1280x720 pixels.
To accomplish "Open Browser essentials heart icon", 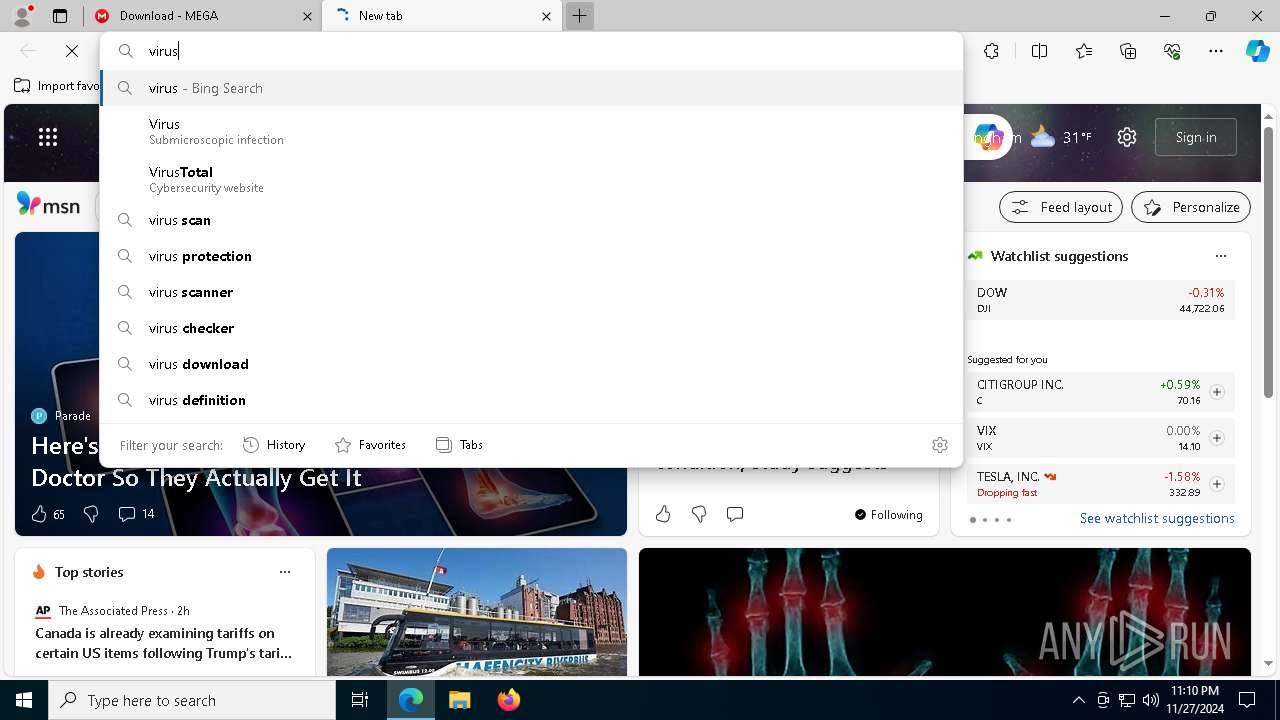I will pyautogui.click(x=1172, y=51).
